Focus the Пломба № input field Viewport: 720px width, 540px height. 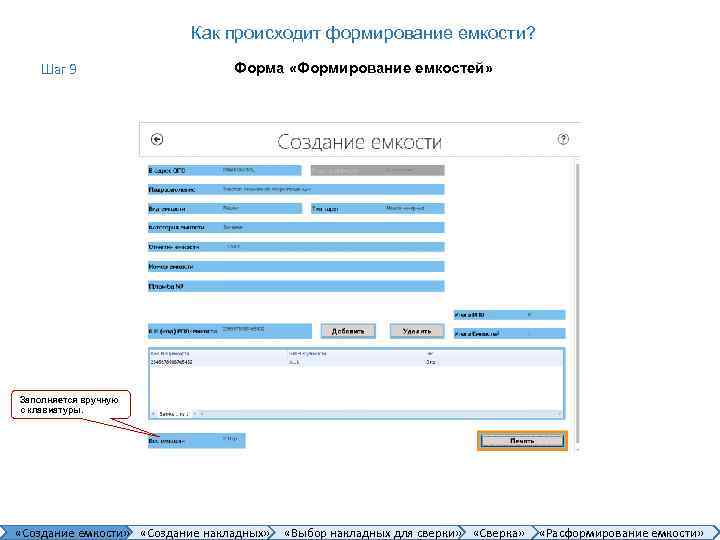(x=296, y=286)
